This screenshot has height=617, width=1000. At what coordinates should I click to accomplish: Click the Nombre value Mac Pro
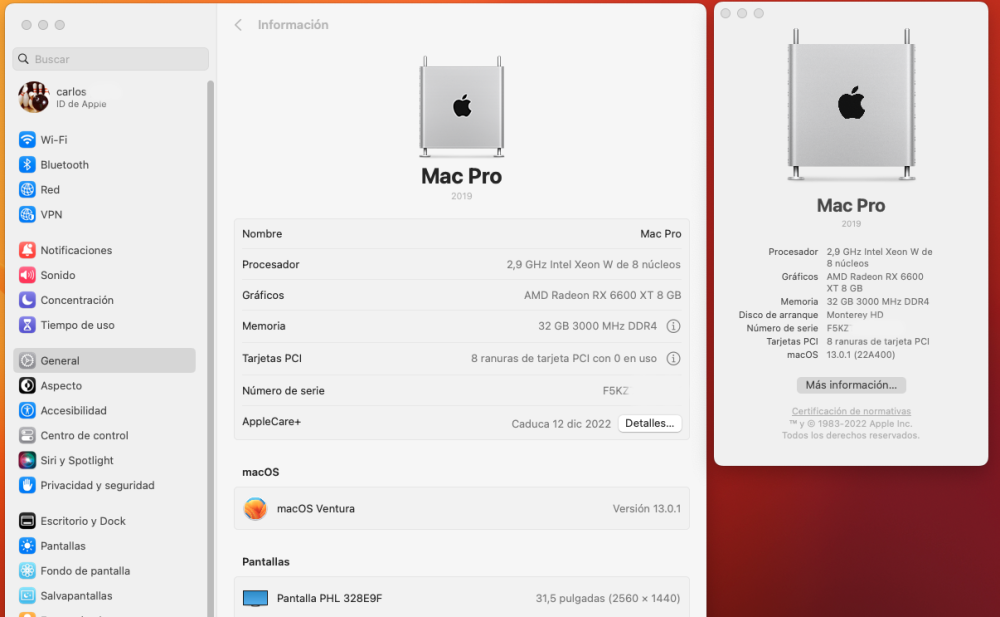pyautogui.click(x=660, y=234)
